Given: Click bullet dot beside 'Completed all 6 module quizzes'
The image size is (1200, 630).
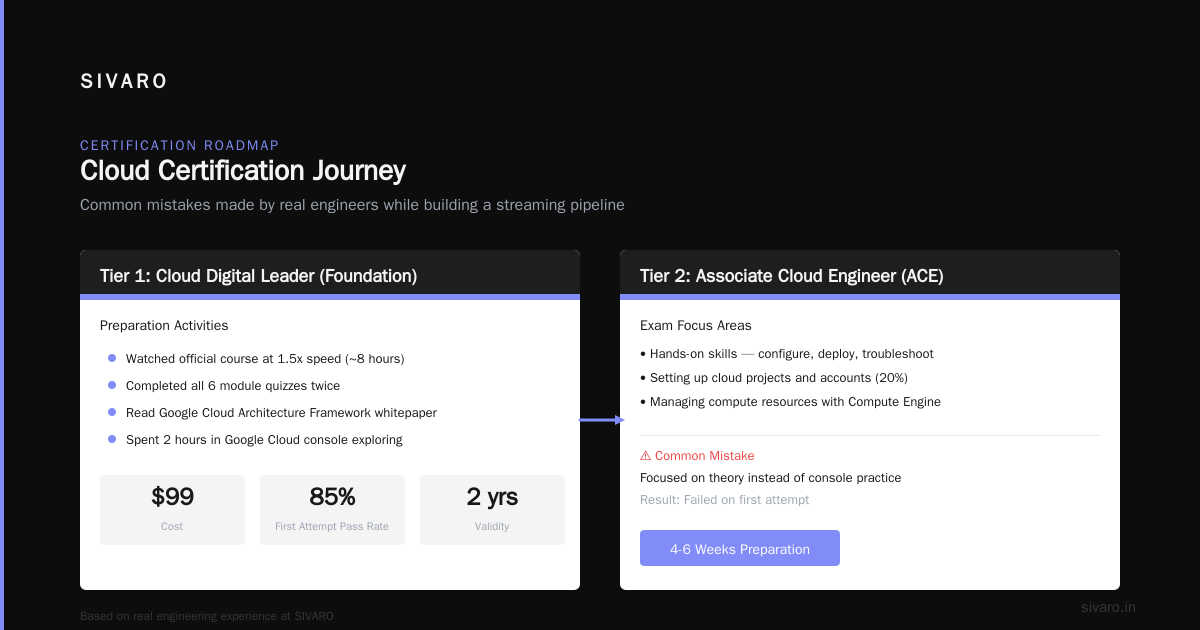Looking at the screenshot, I should [x=112, y=385].
